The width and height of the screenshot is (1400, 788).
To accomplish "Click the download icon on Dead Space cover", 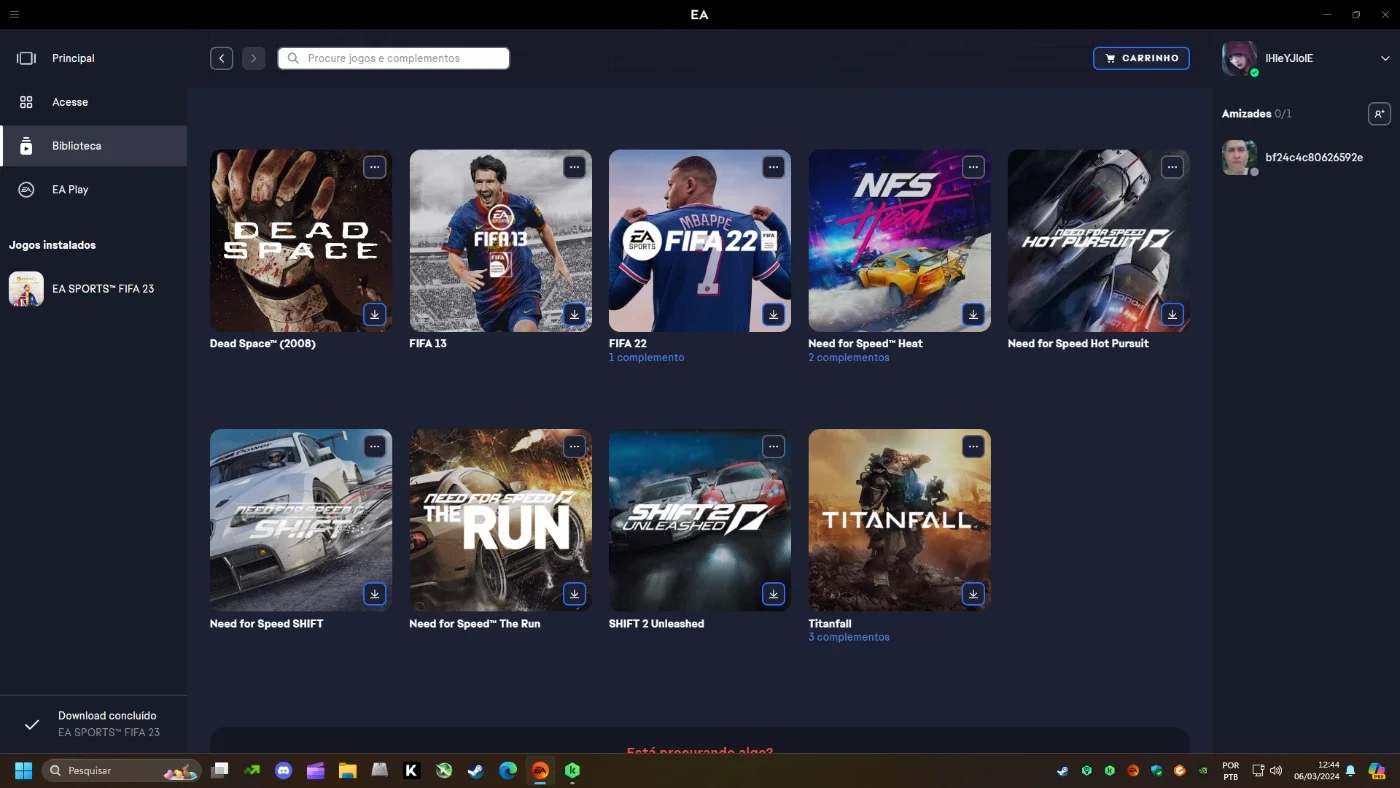I will click(x=375, y=314).
